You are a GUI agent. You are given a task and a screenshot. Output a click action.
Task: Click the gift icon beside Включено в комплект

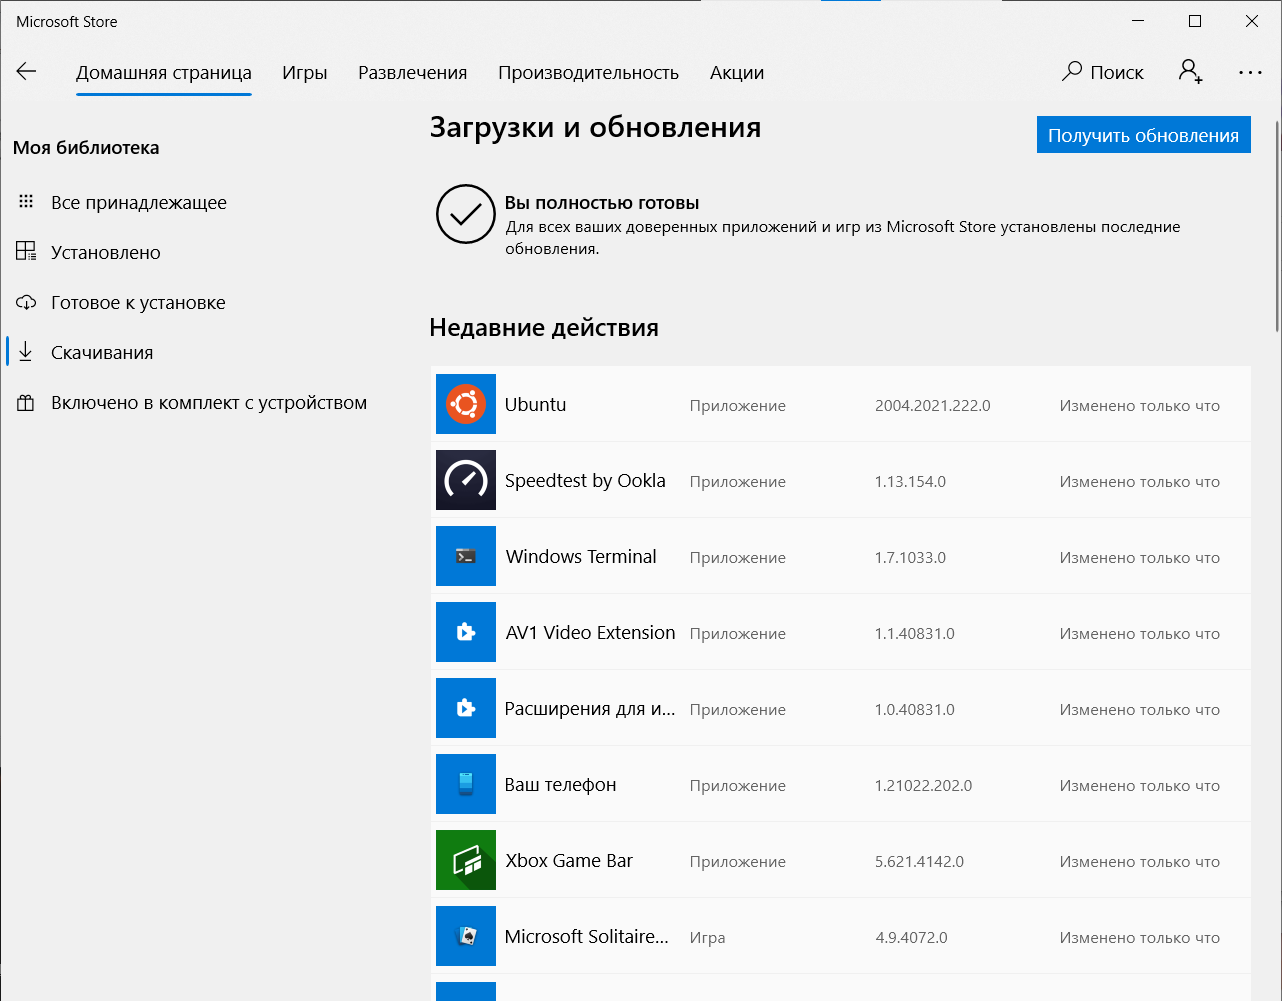tap(26, 403)
